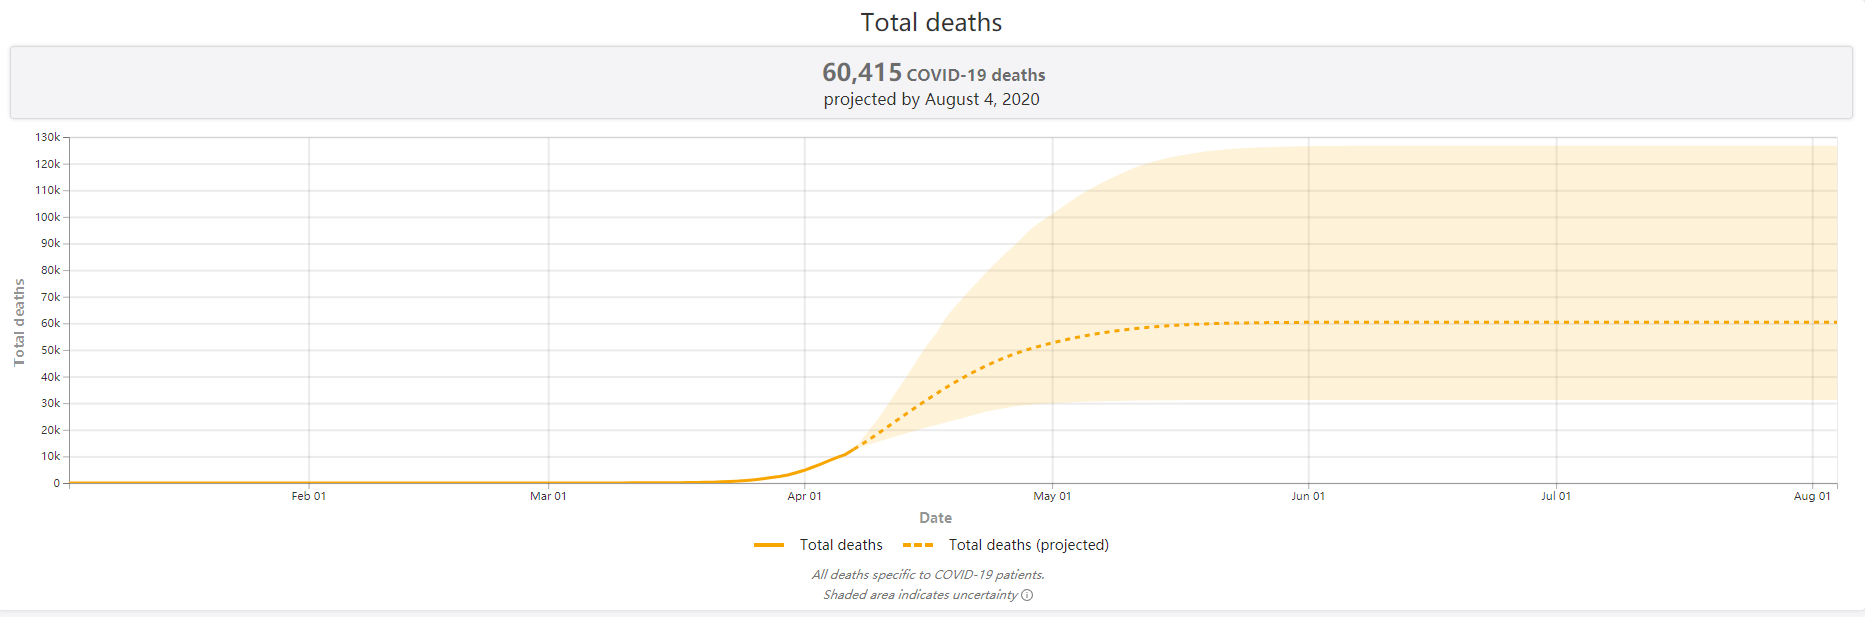
Task: Click the 'Jun 01' x-axis label
Action: coord(1308,496)
